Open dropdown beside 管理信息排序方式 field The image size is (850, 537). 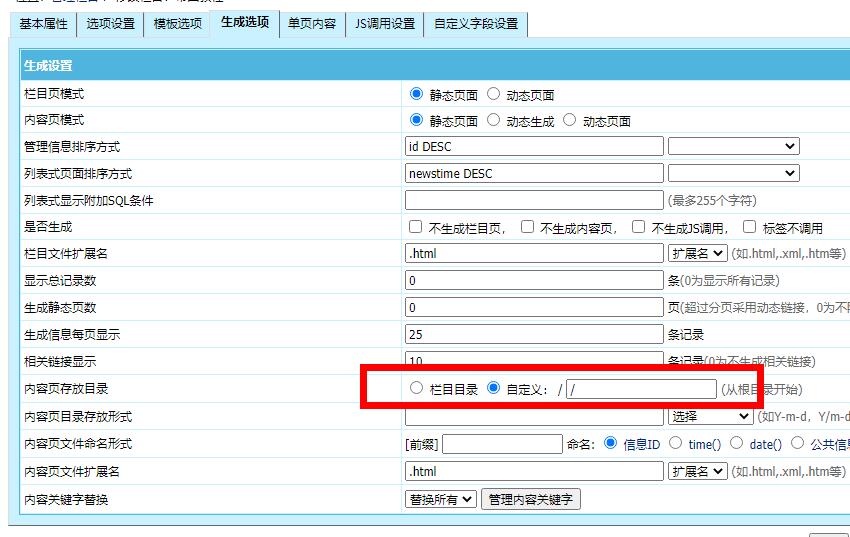click(733, 147)
